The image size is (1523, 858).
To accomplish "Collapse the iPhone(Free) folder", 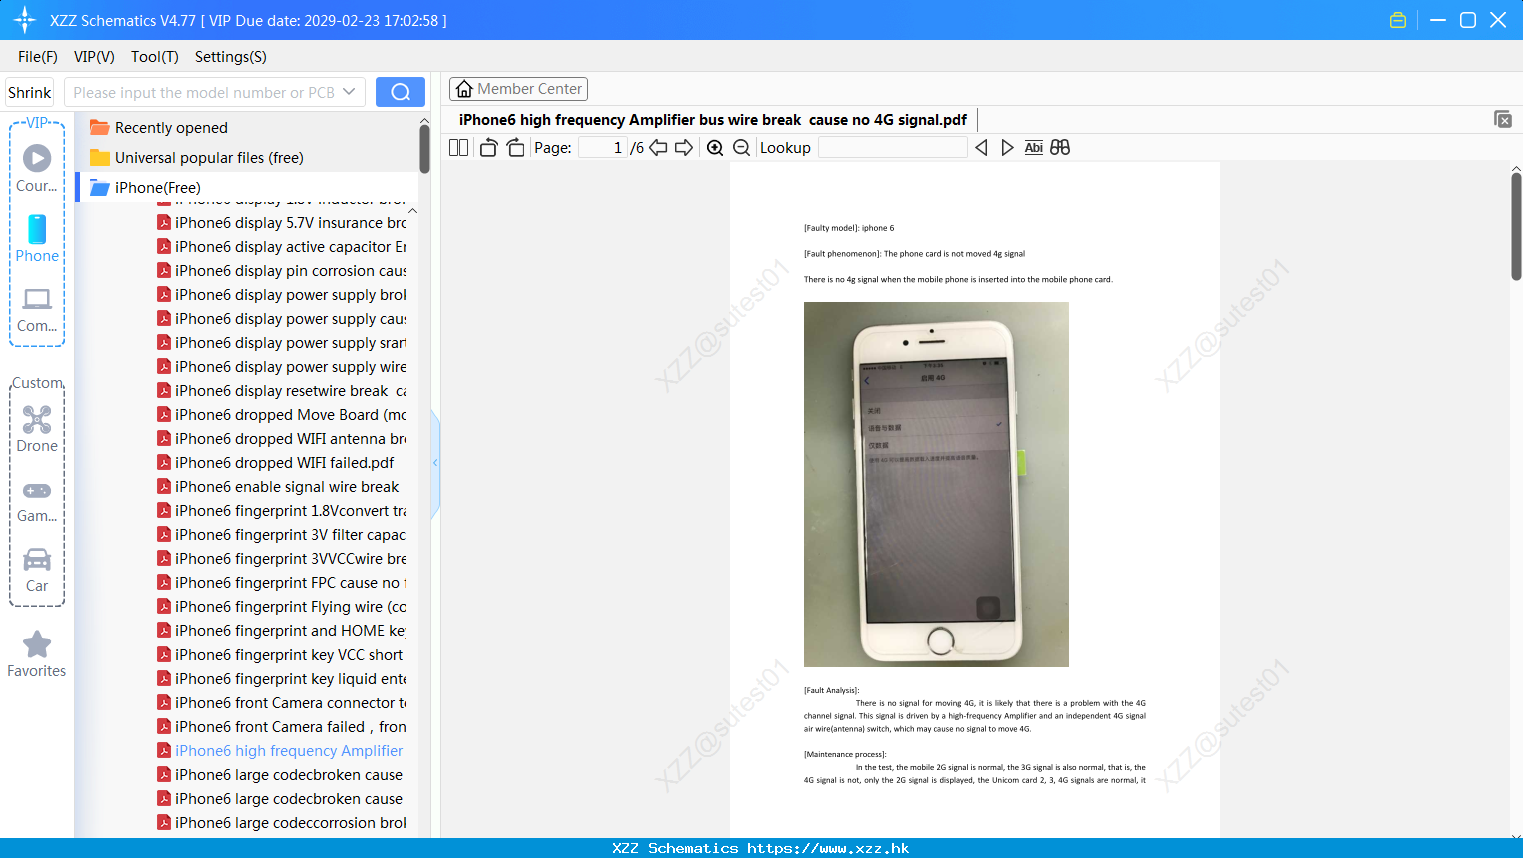I will (x=146, y=188).
